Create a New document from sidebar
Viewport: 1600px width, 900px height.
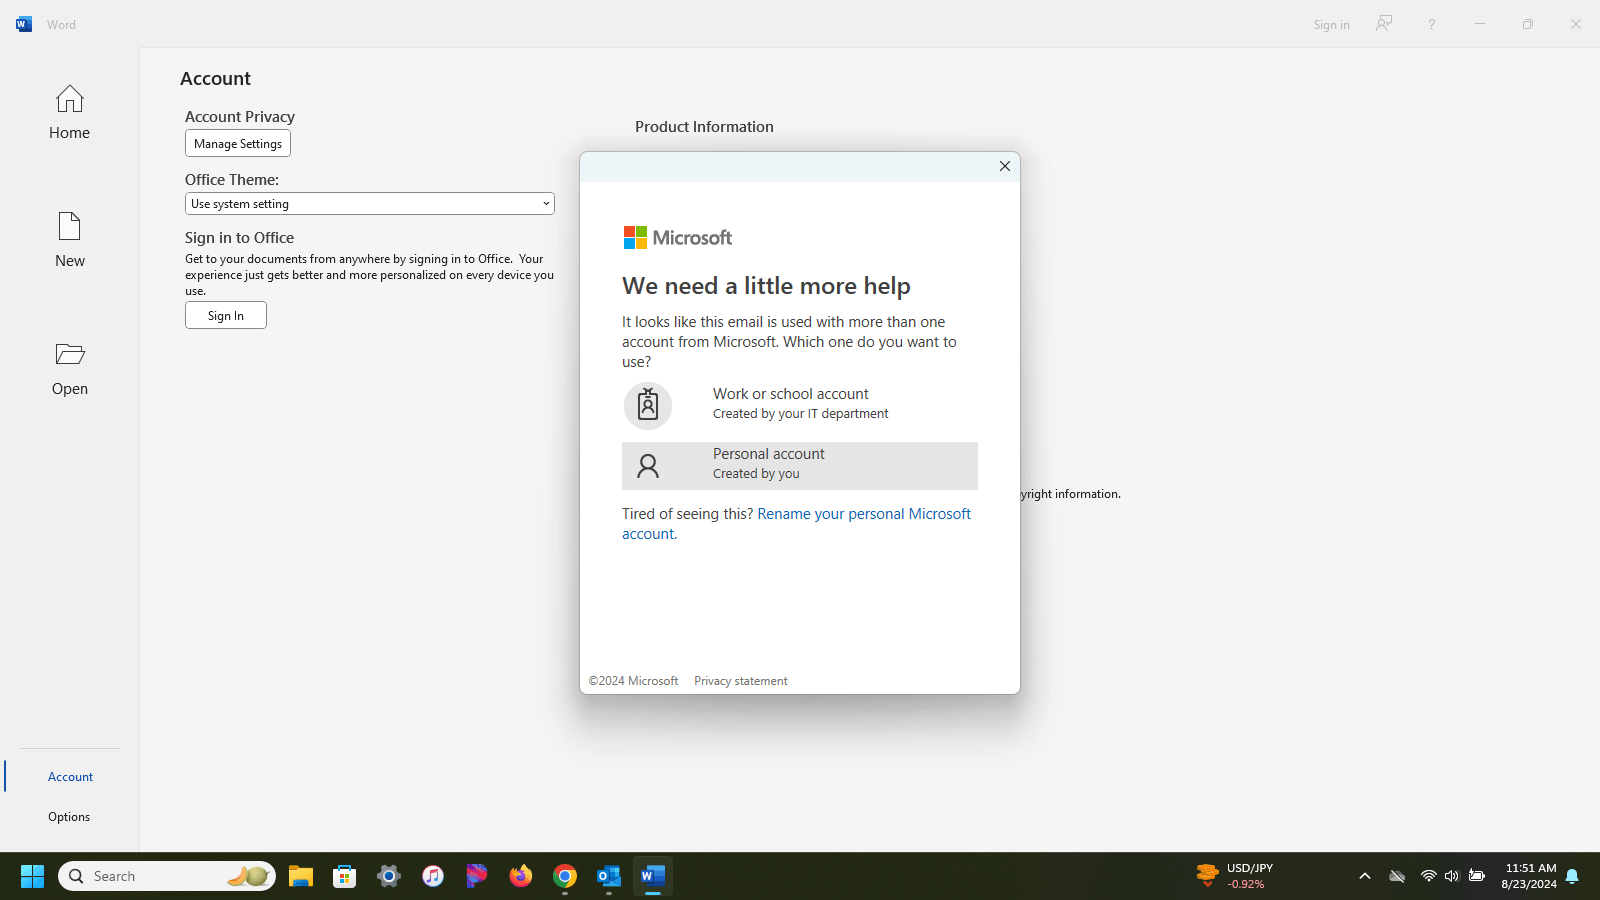(x=69, y=240)
